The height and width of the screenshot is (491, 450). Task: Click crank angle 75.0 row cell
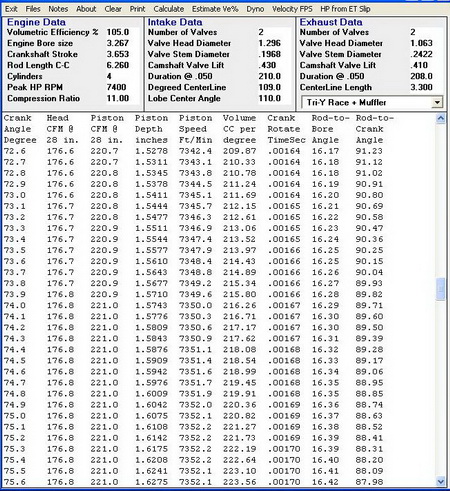(x=14, y=416)
